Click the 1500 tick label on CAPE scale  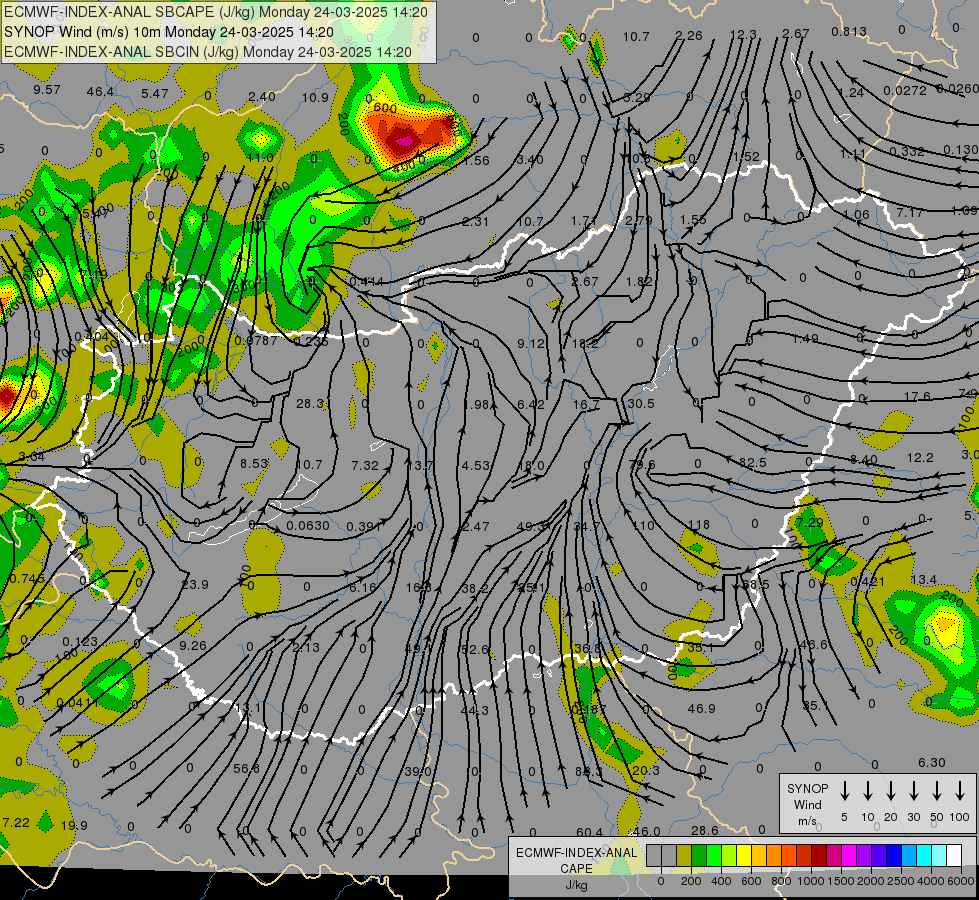[841, 881]
